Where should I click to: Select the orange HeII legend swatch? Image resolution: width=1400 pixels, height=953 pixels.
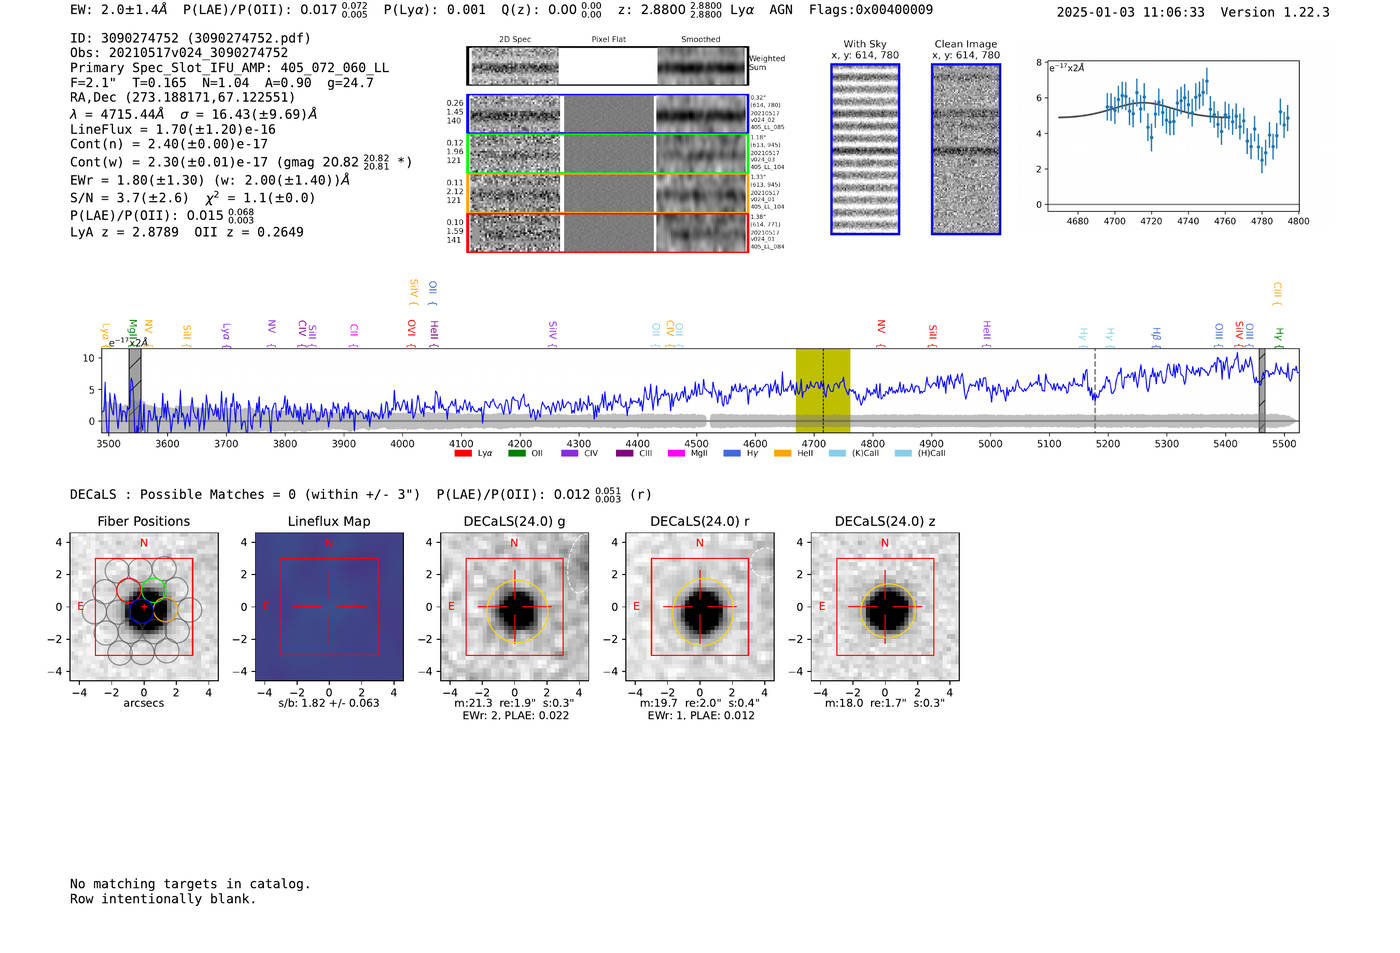pyautogui.click(x=782, y=453)
